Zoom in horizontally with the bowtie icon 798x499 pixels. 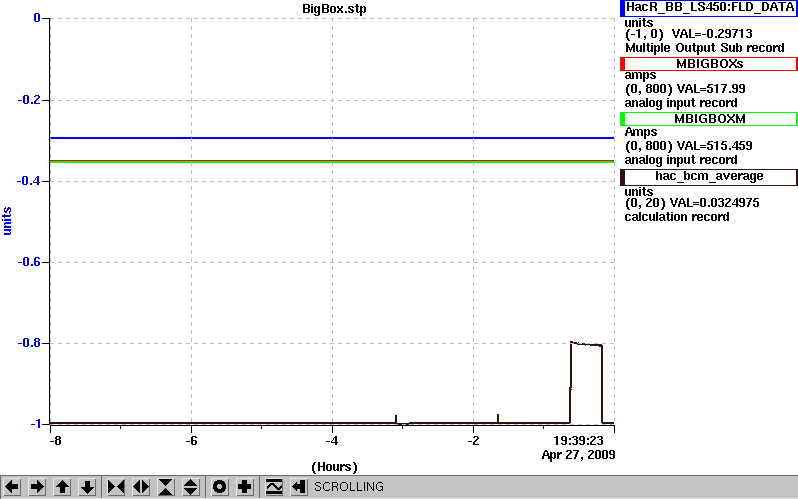(116, 487)
